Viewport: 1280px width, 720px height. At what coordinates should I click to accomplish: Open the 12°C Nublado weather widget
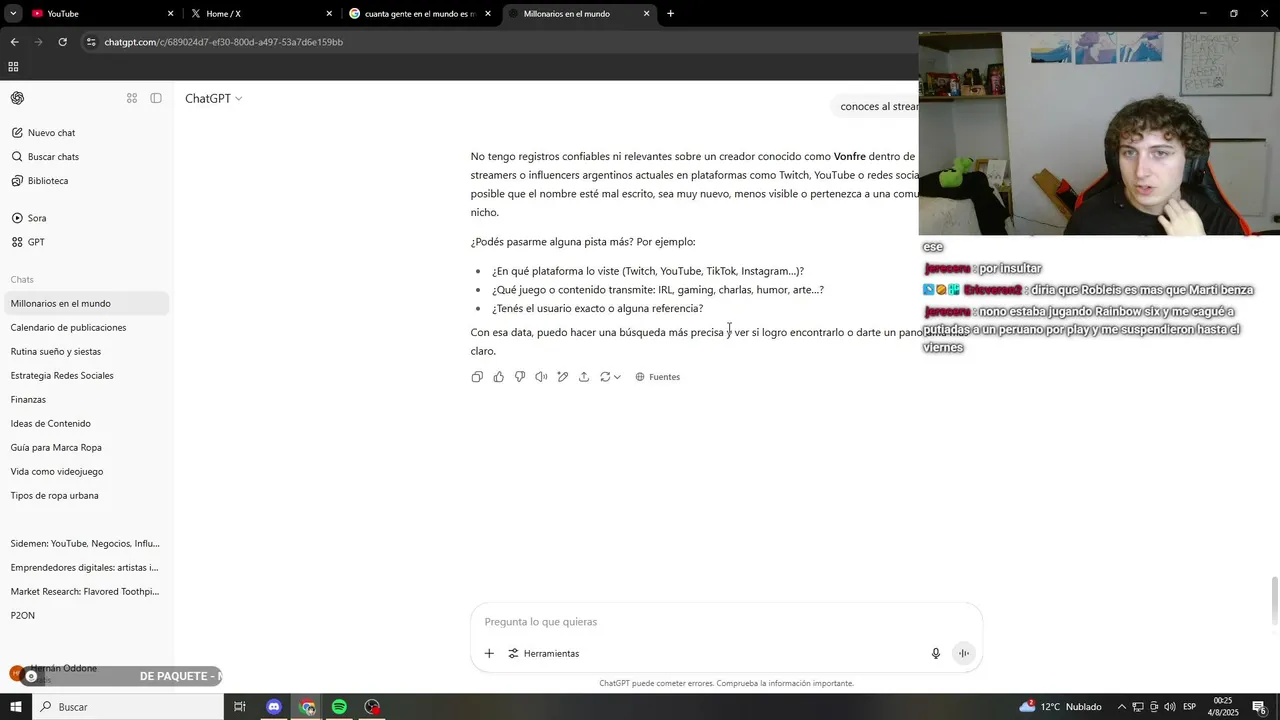tap(1061, 707)
